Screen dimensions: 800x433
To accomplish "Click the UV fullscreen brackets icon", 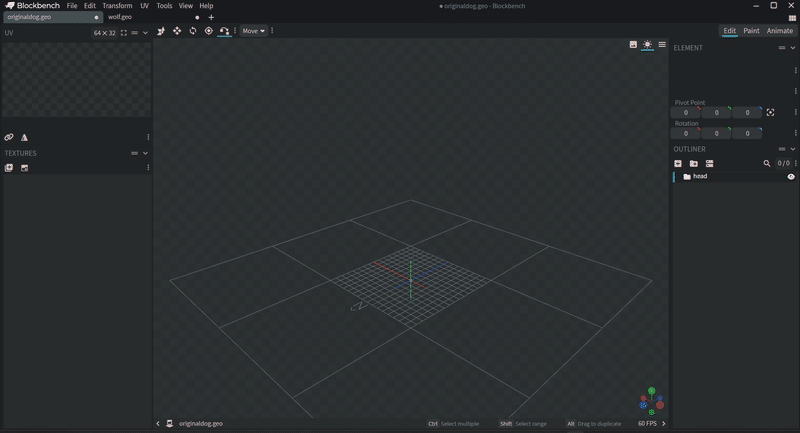I will point(123,33).
